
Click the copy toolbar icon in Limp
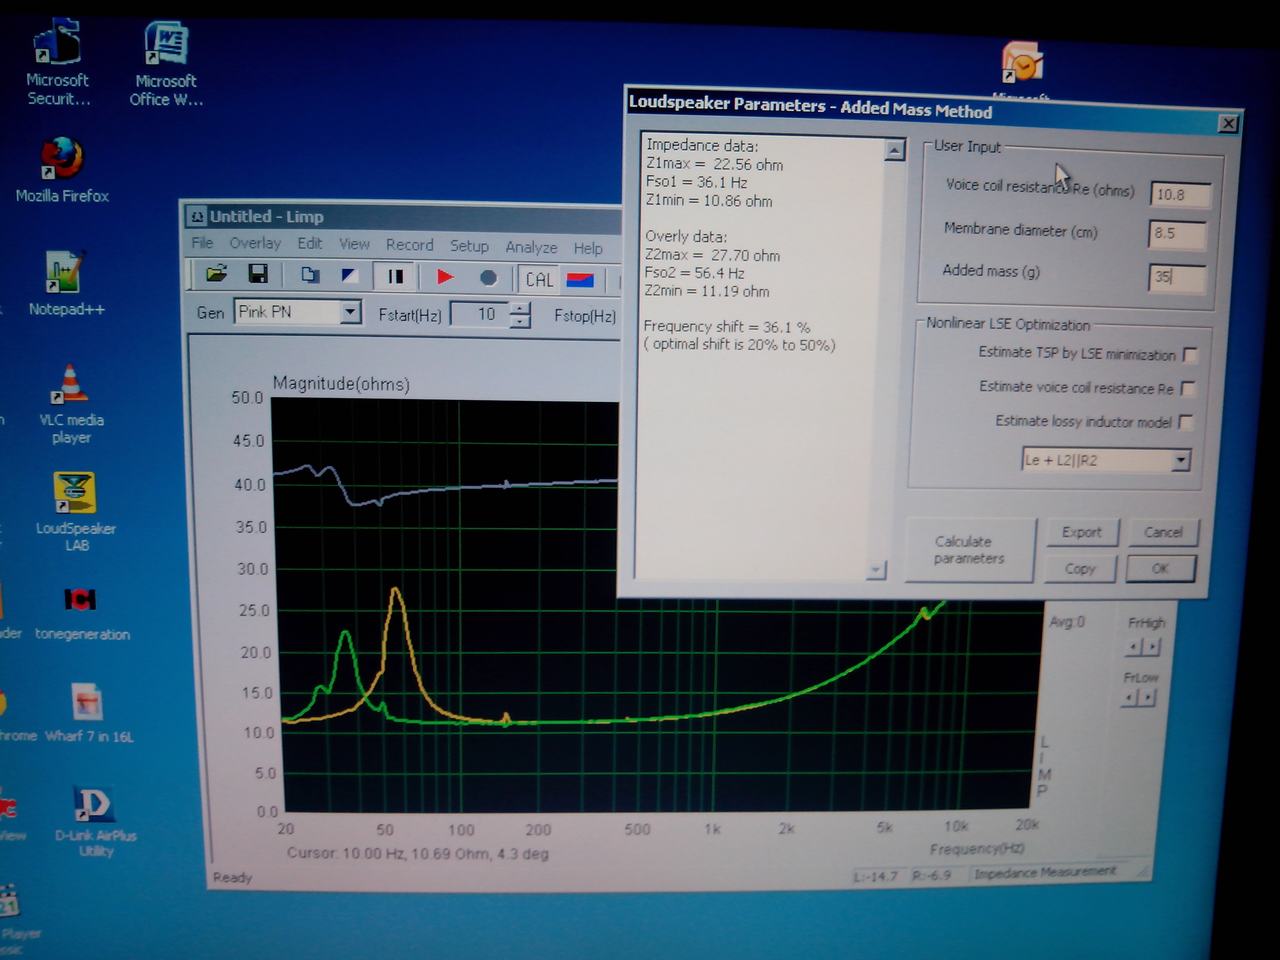point(311,275)
